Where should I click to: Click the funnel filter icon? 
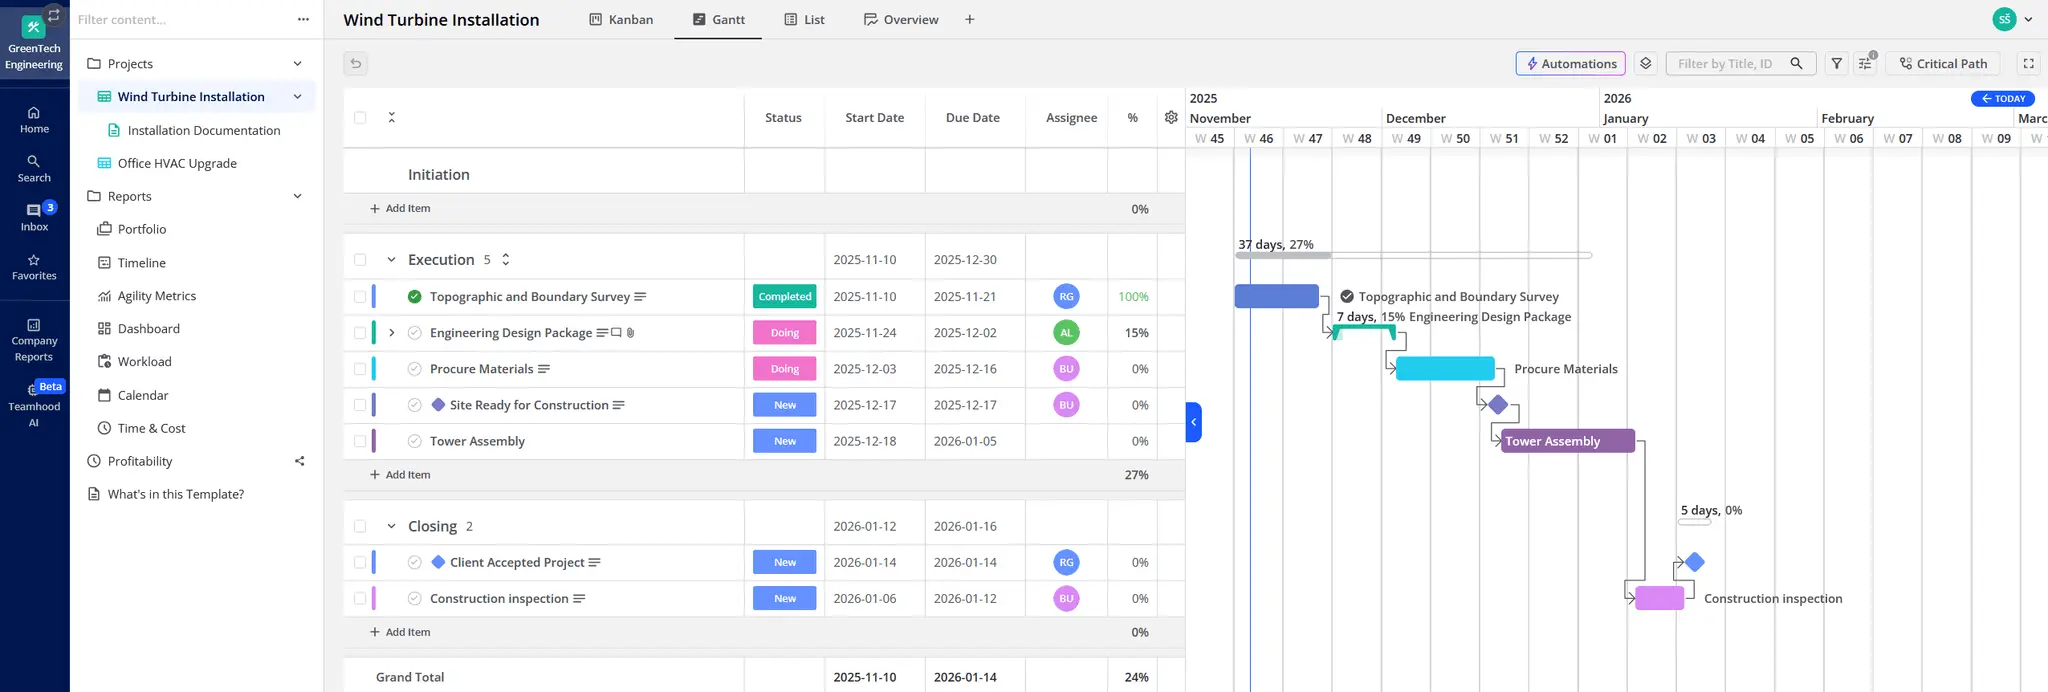(1836, 63)
